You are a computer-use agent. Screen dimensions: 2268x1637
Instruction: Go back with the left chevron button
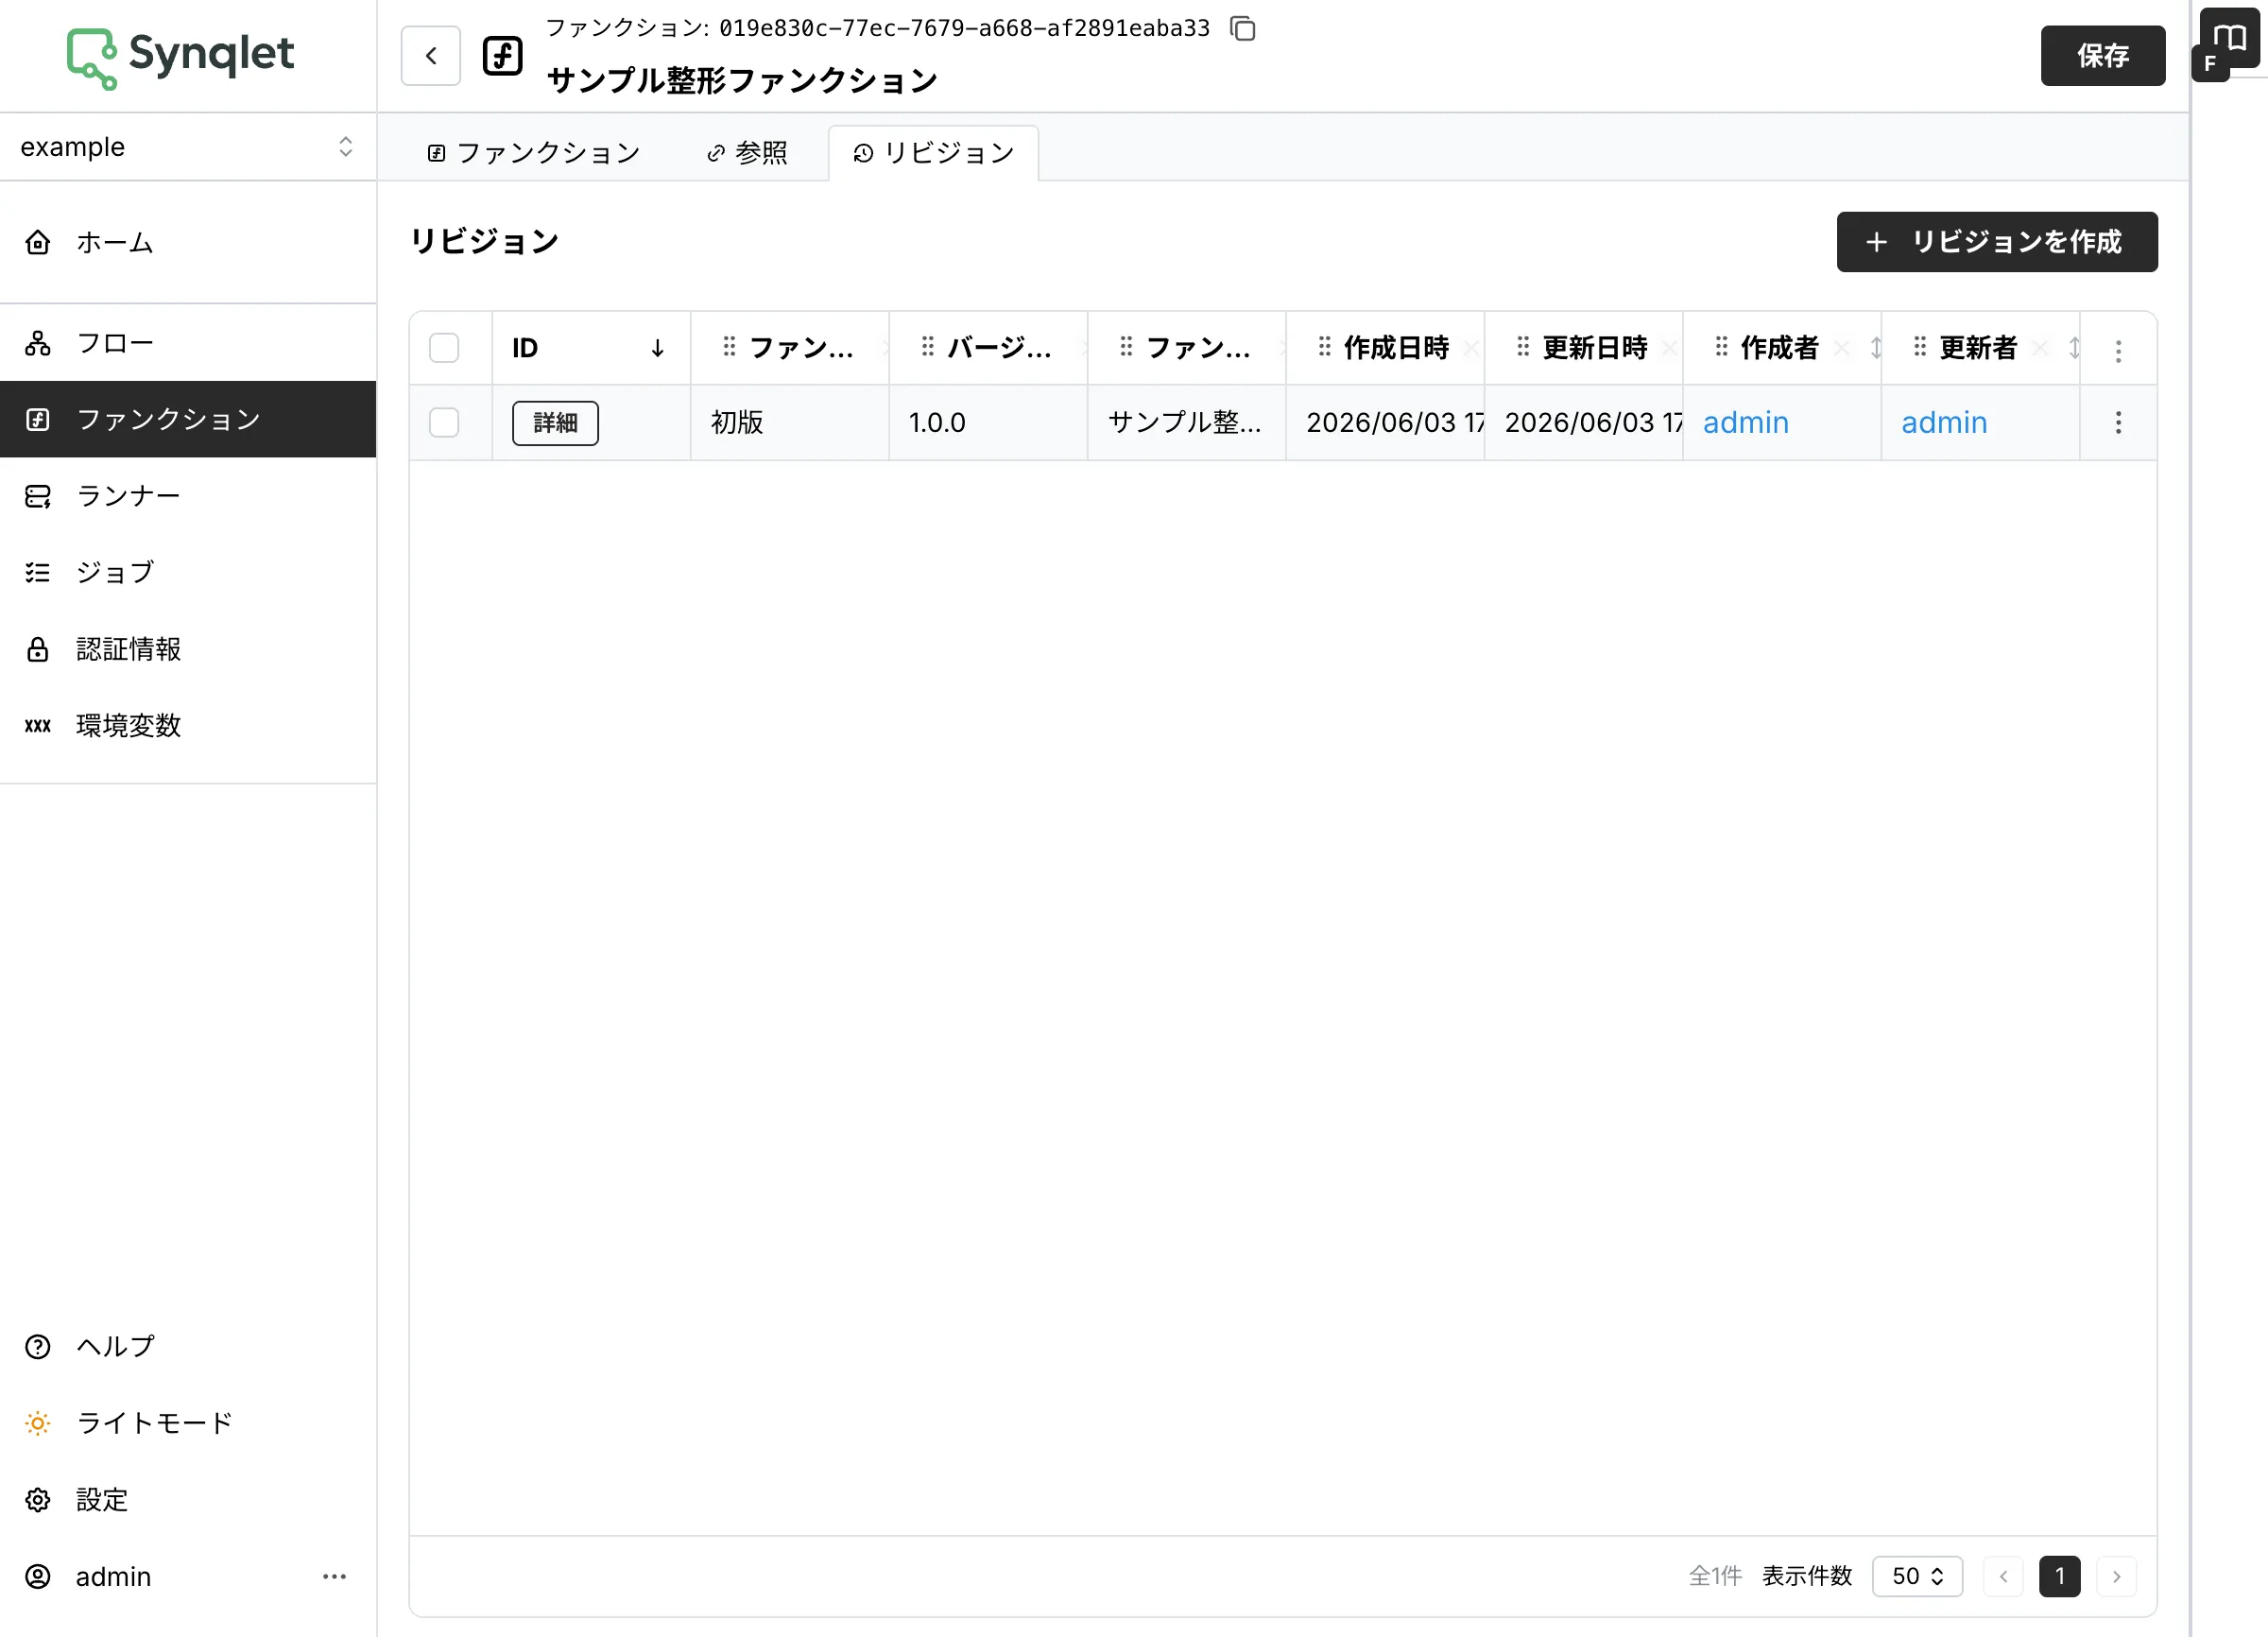[x=431, y=56]
